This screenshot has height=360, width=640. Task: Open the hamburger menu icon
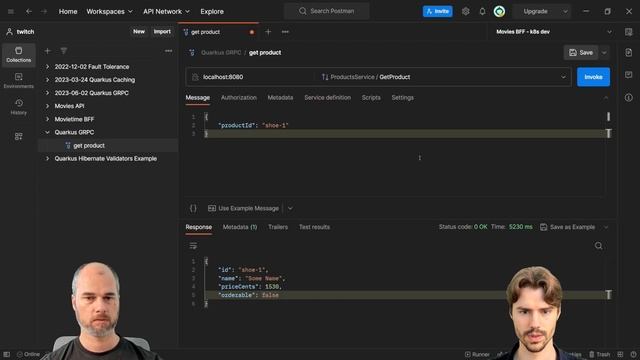click(11, 11)
